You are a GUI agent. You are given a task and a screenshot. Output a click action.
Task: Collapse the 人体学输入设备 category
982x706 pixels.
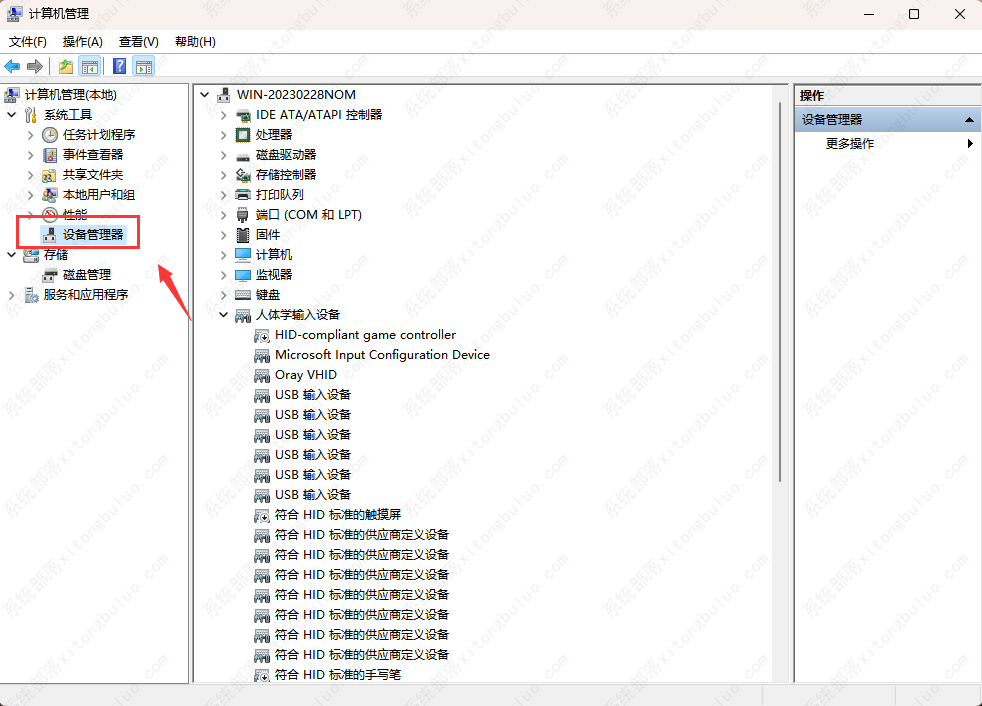tap(222, 314)
